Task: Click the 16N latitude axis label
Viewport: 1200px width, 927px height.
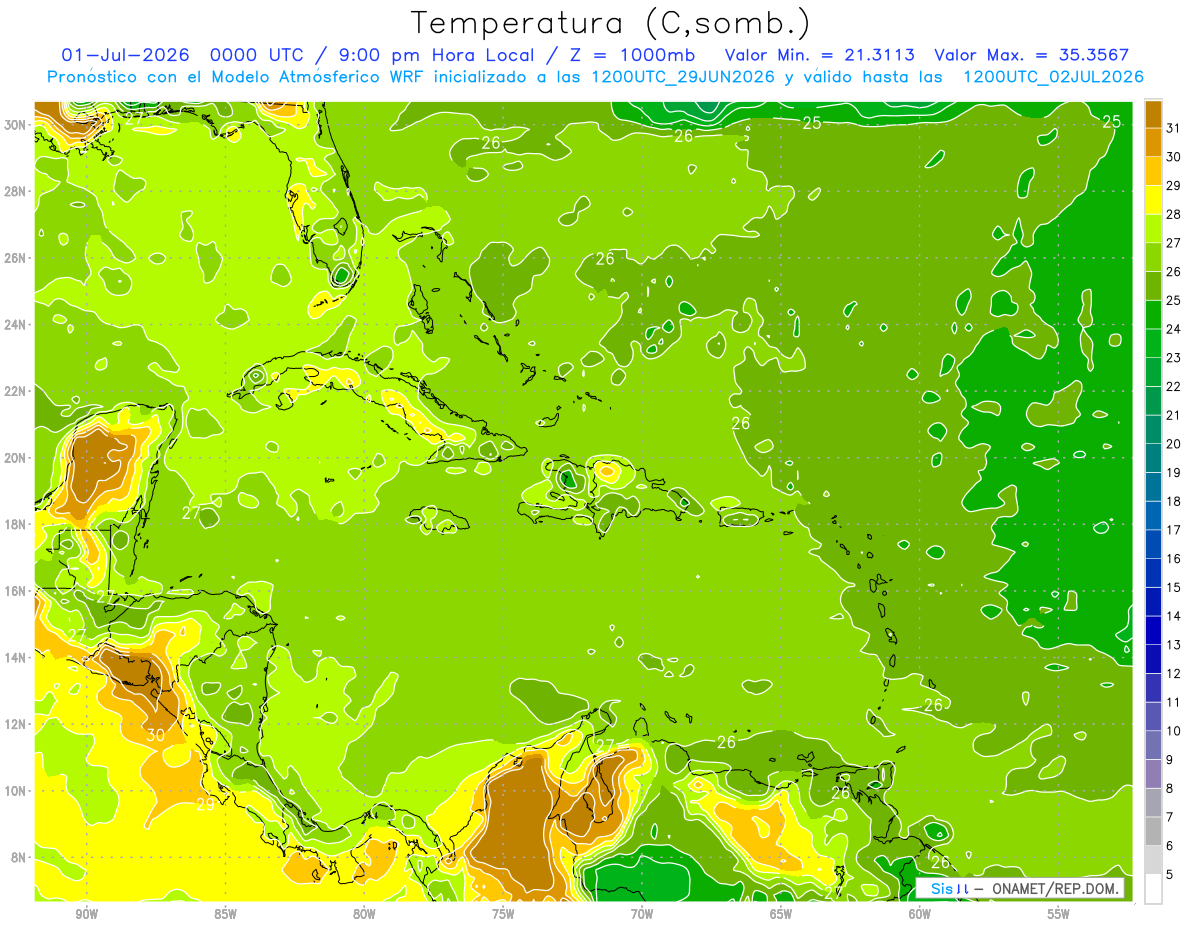Action: [x=16, y=591]
